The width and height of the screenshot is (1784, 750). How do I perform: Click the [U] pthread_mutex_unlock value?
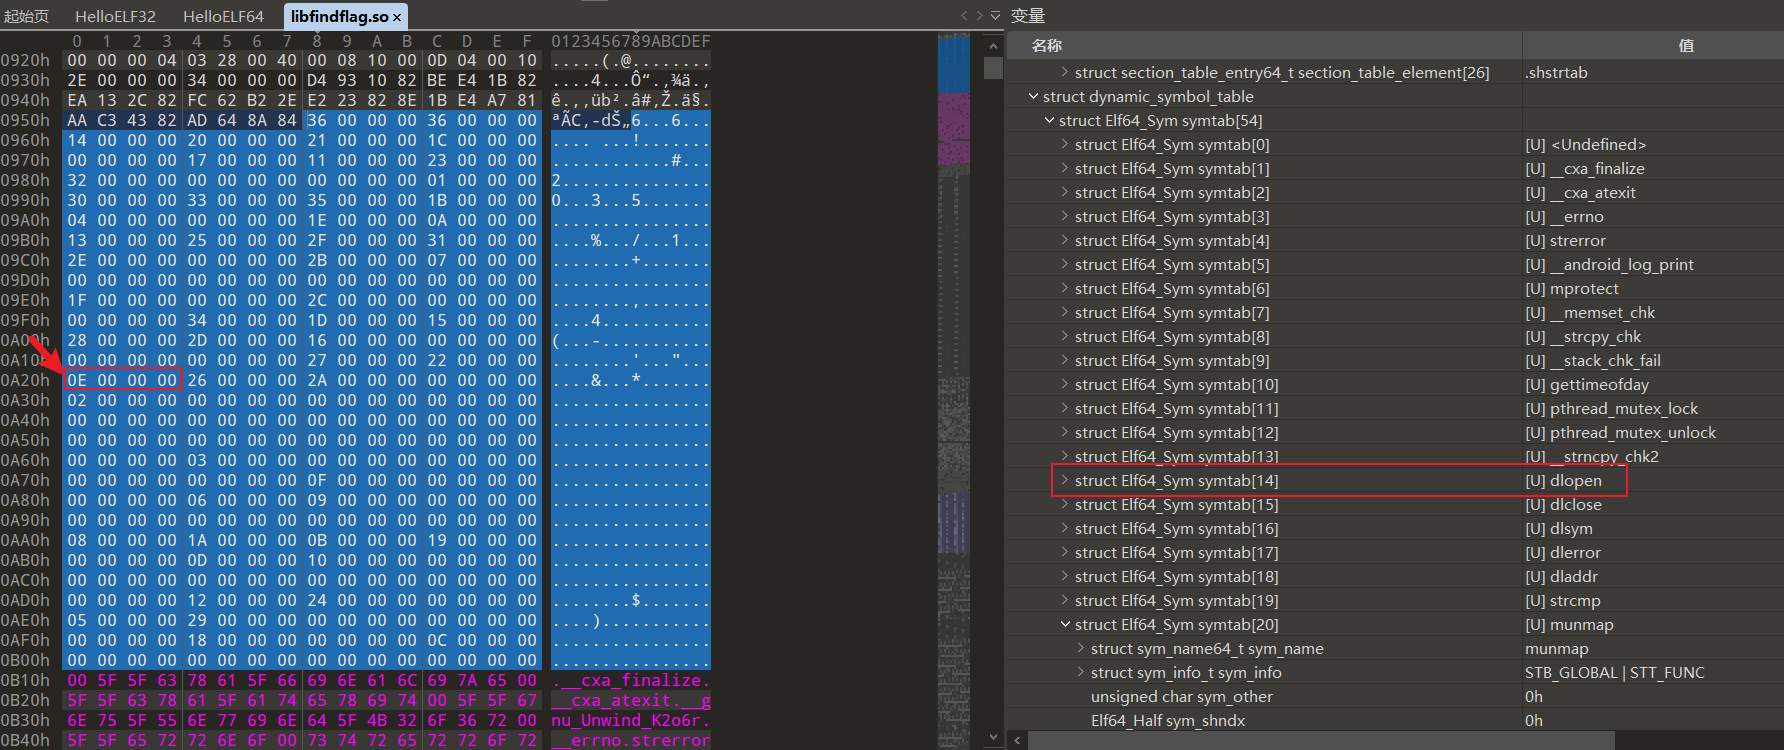click(1620, 432)
